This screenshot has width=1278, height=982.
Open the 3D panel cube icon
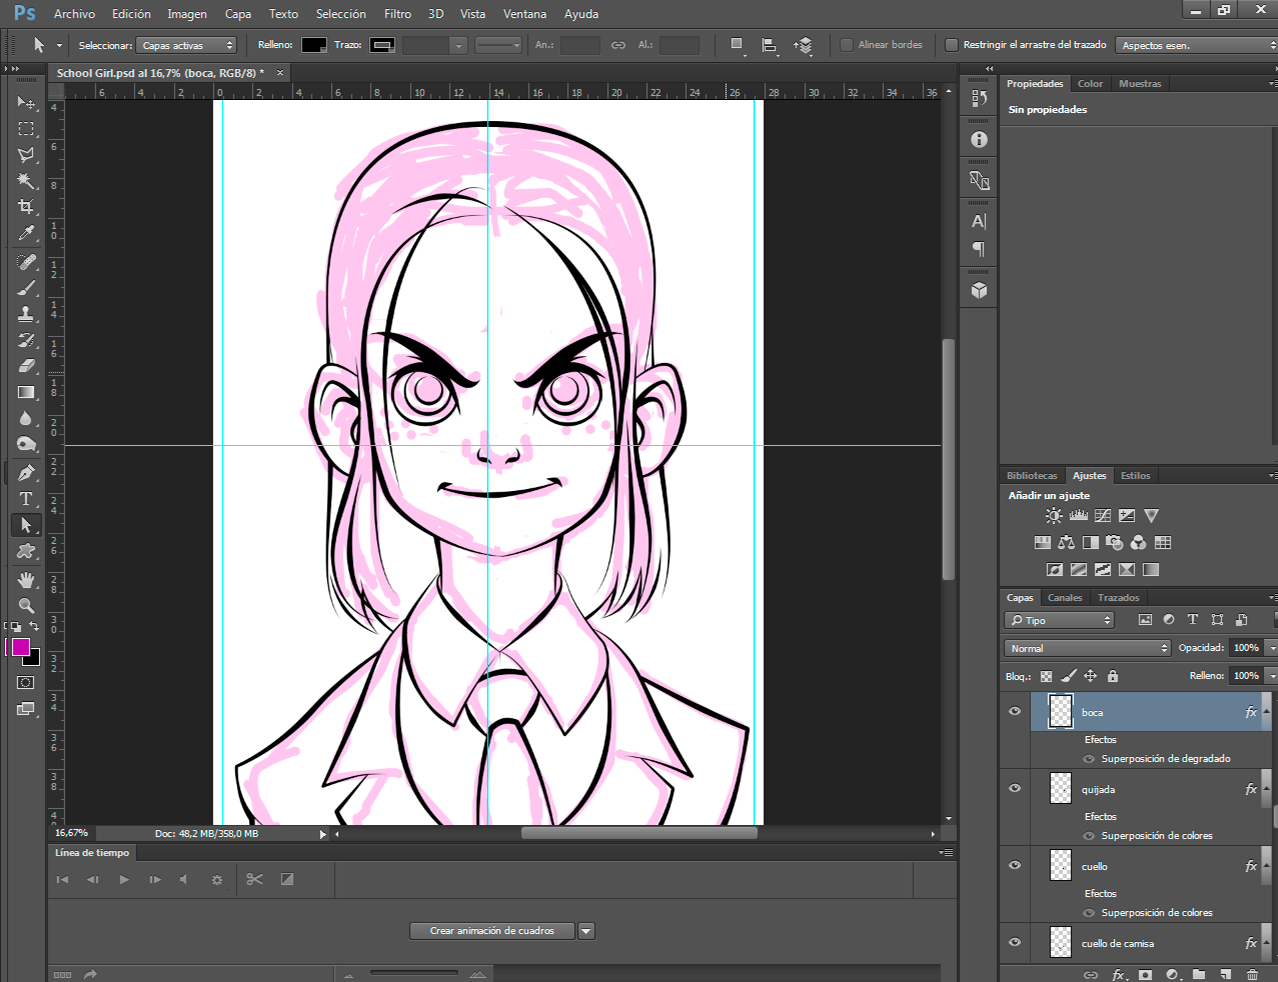click(x=979, y=290)
